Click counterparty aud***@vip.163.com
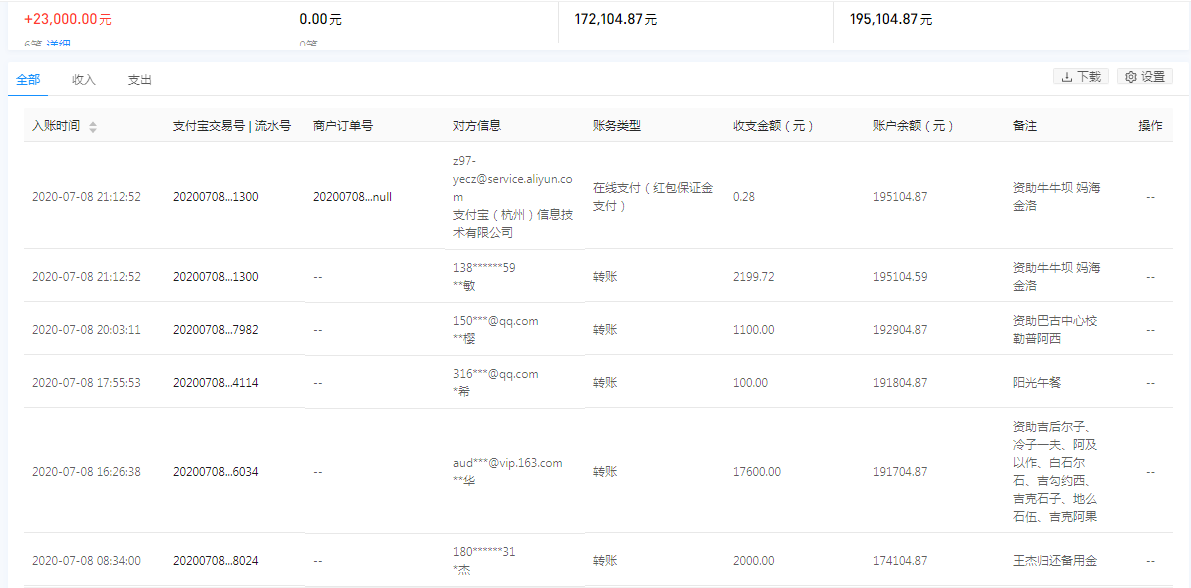This screenshot has width=1191, height=588. point(507,463)
